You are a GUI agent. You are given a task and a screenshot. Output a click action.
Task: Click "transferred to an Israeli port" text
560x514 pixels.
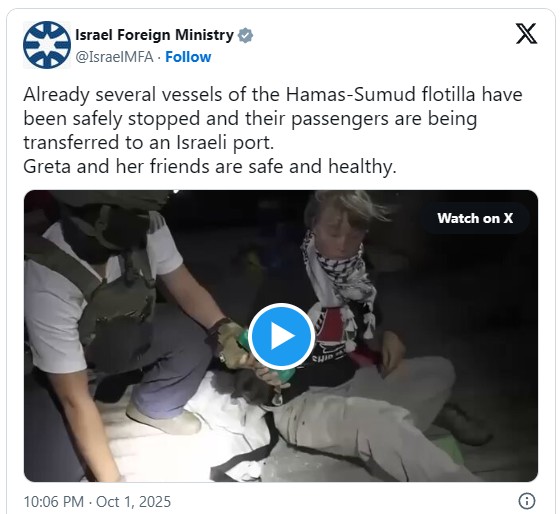tap(148, 143)
